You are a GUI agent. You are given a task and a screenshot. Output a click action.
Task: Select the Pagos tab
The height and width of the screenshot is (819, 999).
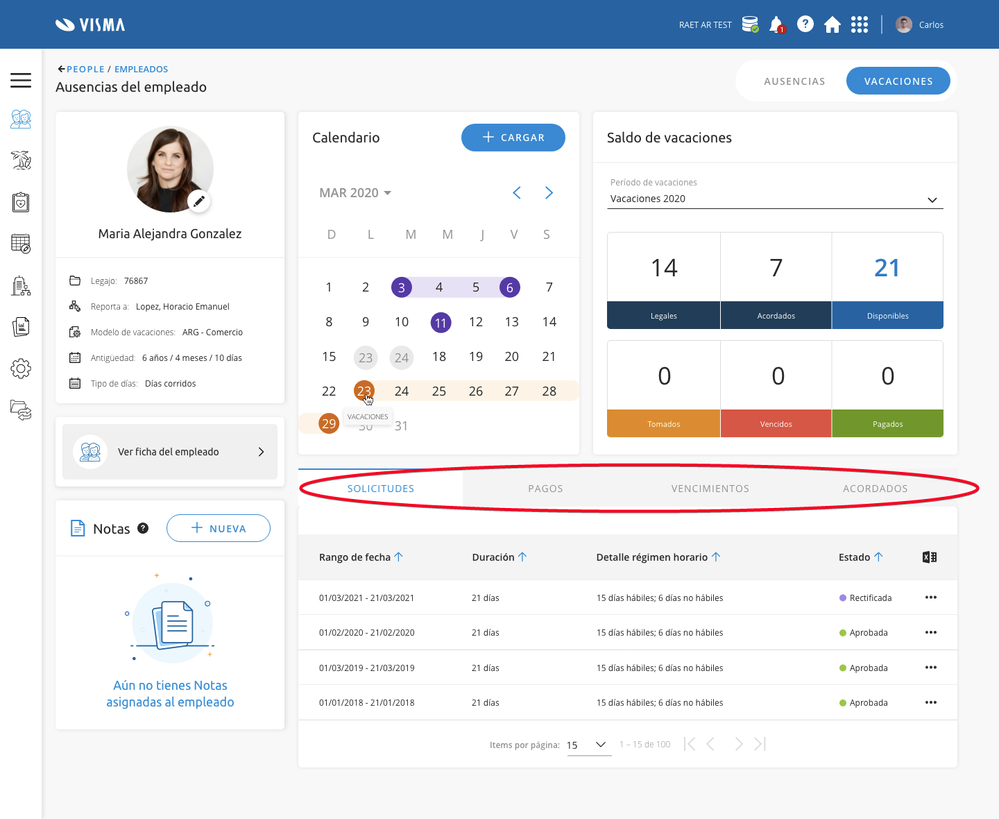(545, 488)
